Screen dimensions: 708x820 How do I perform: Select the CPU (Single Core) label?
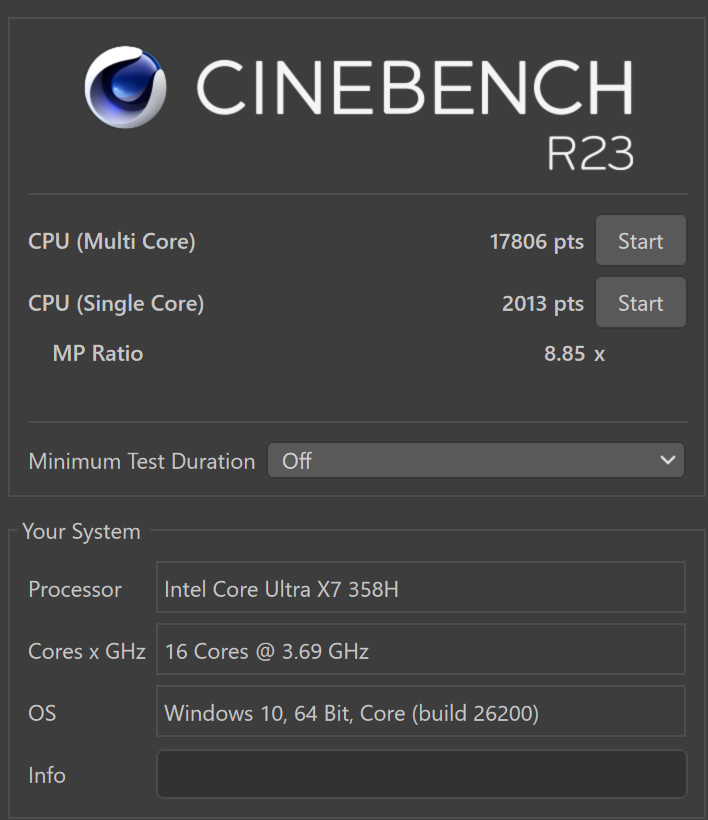click(x=116, y=303)
